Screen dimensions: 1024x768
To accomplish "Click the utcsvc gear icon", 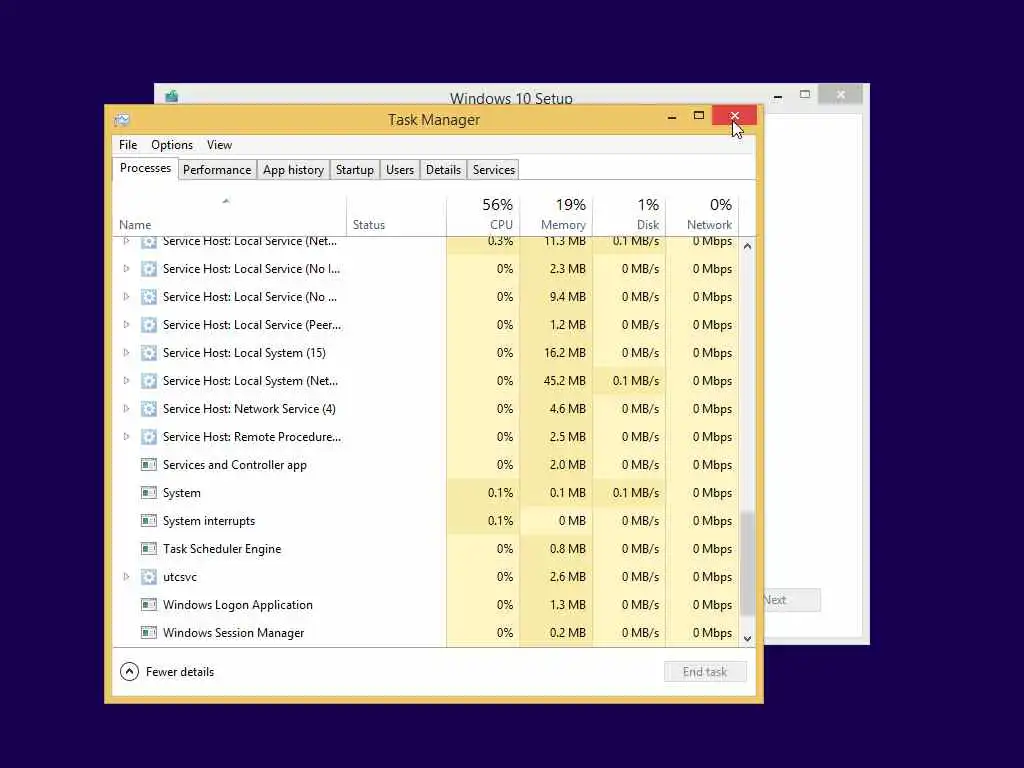I will click(x=149, y=577).
